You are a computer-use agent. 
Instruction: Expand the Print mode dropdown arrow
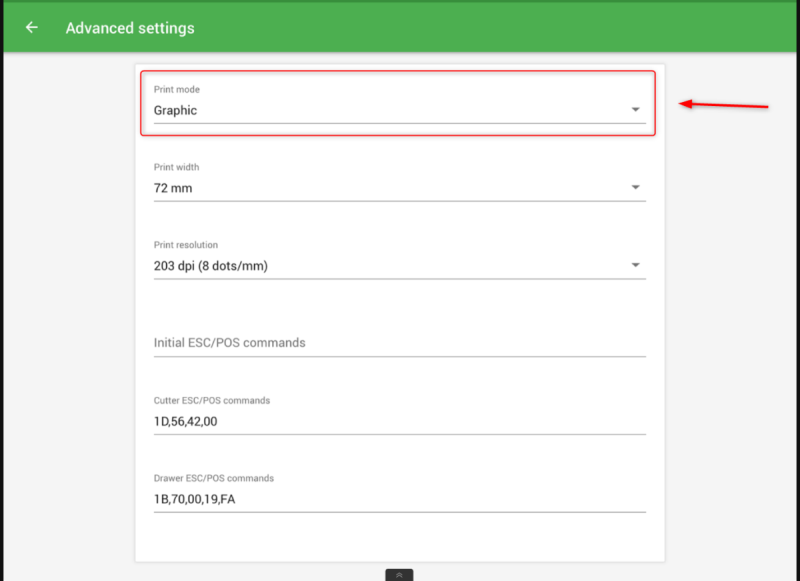pyautogui.click(x=635, y=110)
